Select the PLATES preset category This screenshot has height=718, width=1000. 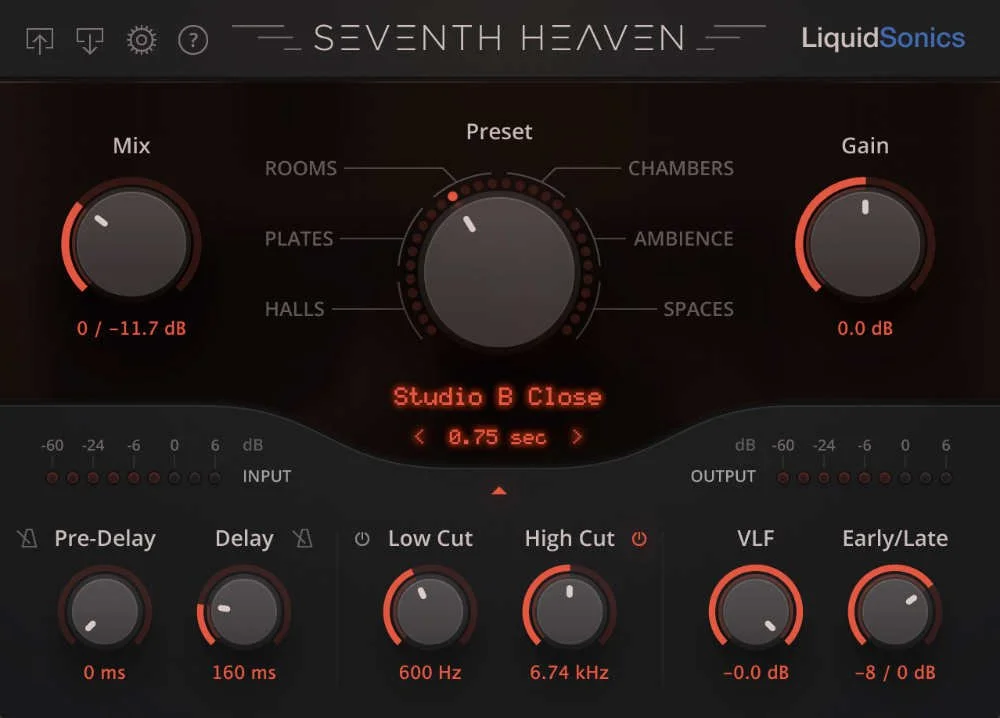(299, 238)
